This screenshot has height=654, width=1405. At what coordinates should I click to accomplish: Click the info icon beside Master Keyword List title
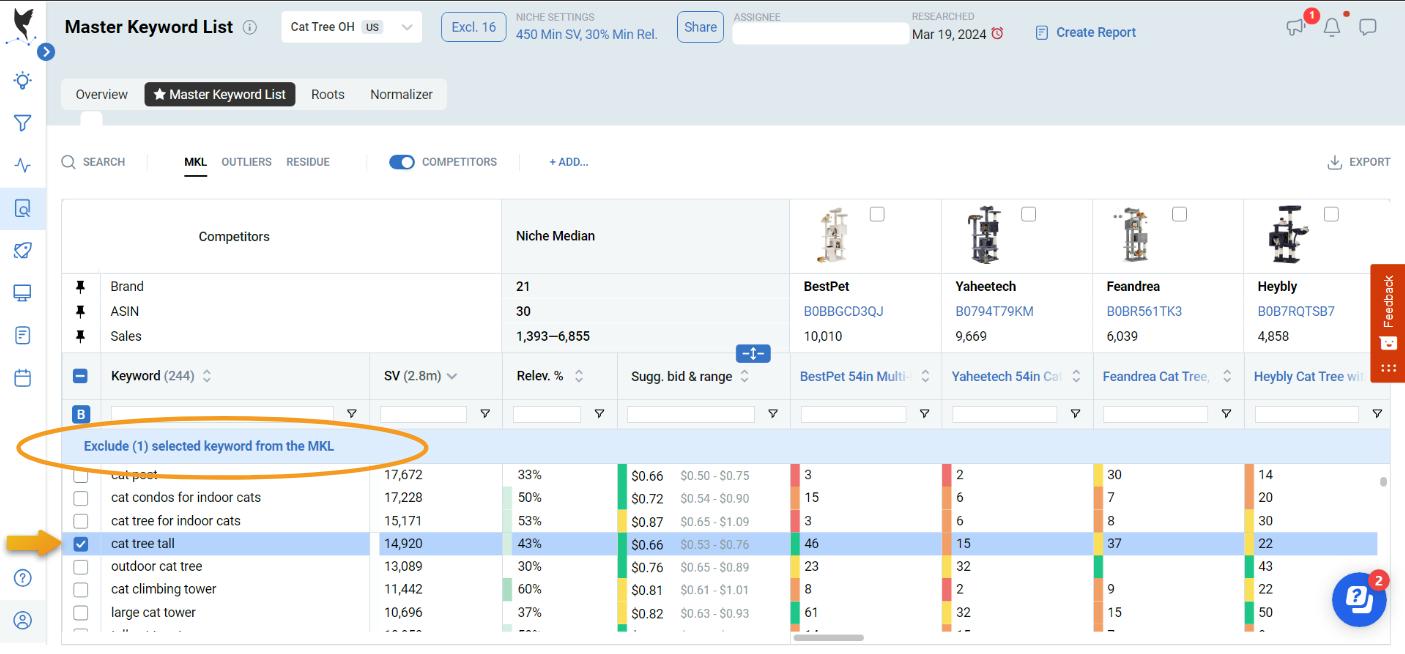[x=250, y=27]
